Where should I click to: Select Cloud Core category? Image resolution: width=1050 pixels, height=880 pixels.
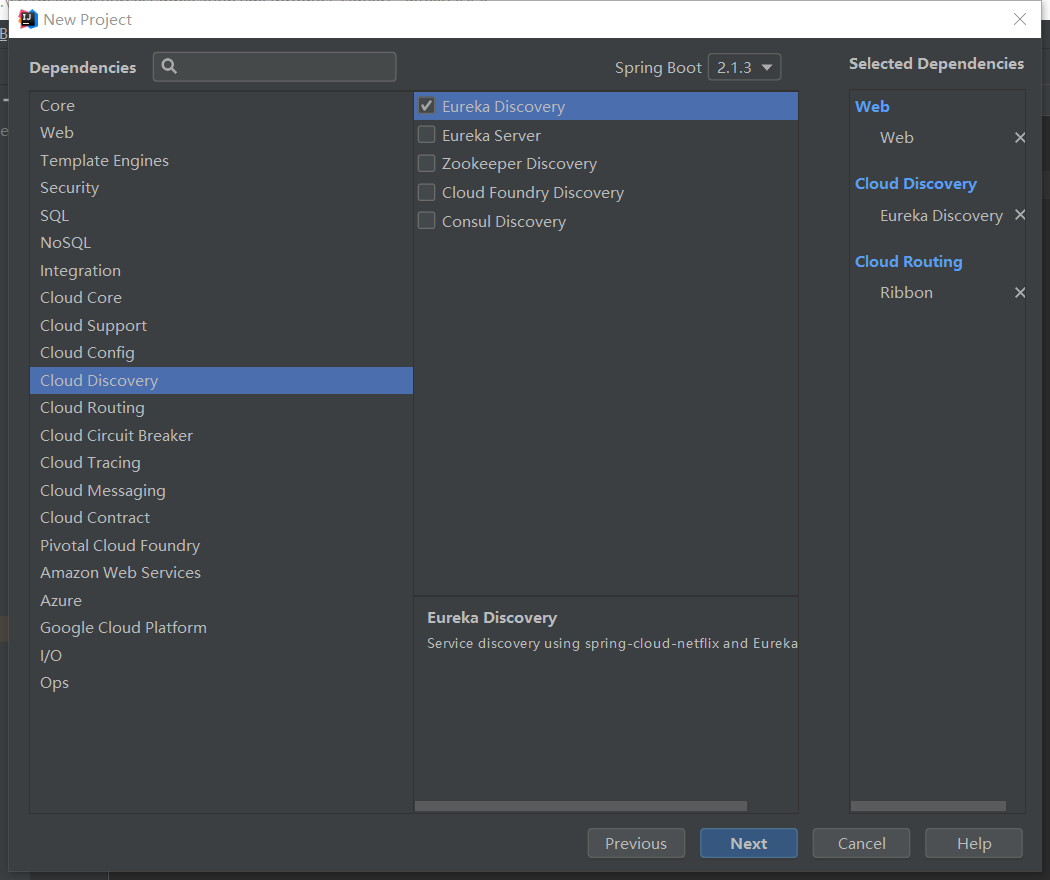pos(222,297)
